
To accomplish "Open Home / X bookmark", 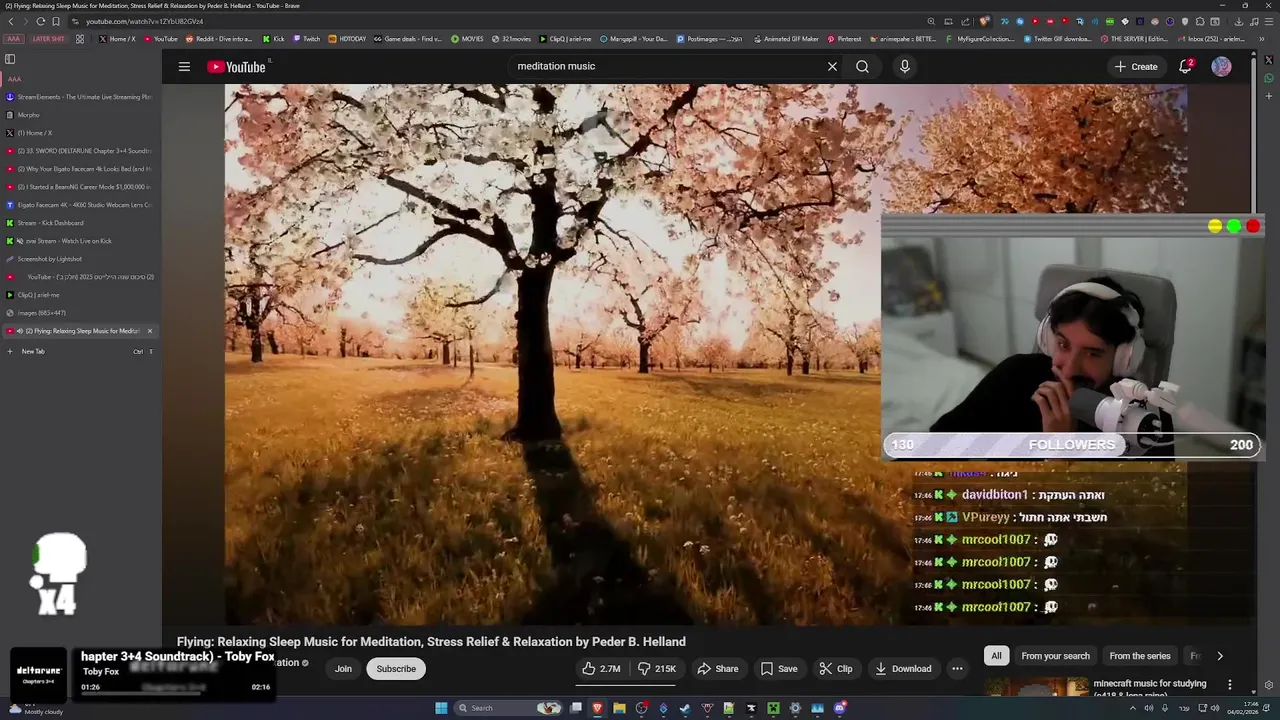I will [117, 39].
